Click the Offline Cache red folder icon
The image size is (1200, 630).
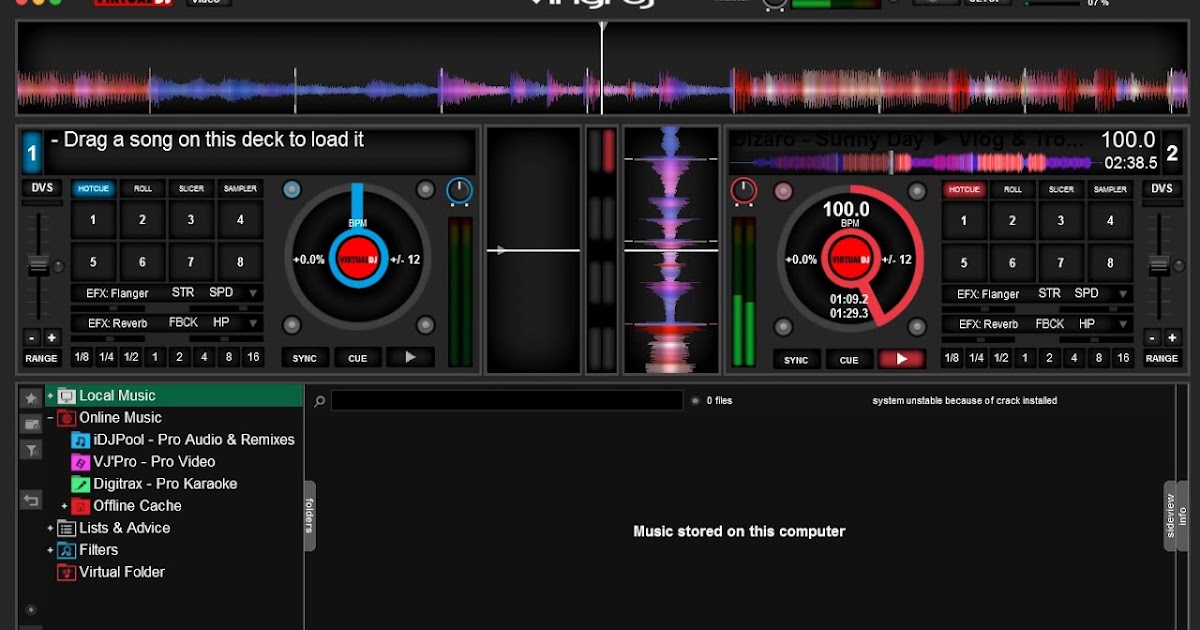tap(81, 506)
